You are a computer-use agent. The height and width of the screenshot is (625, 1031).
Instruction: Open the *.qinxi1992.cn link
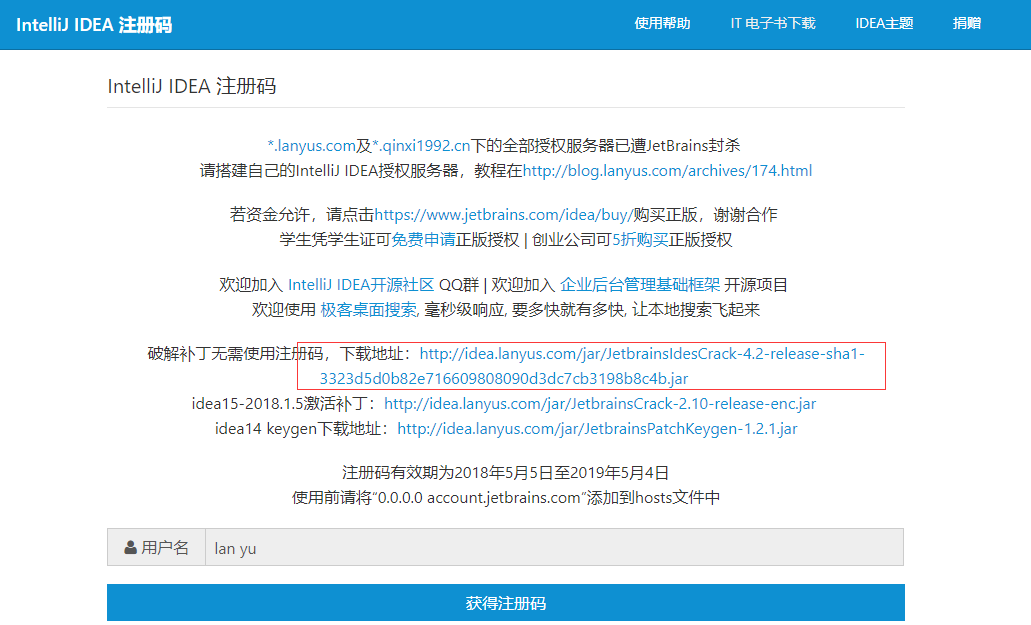tap(421, 145)
